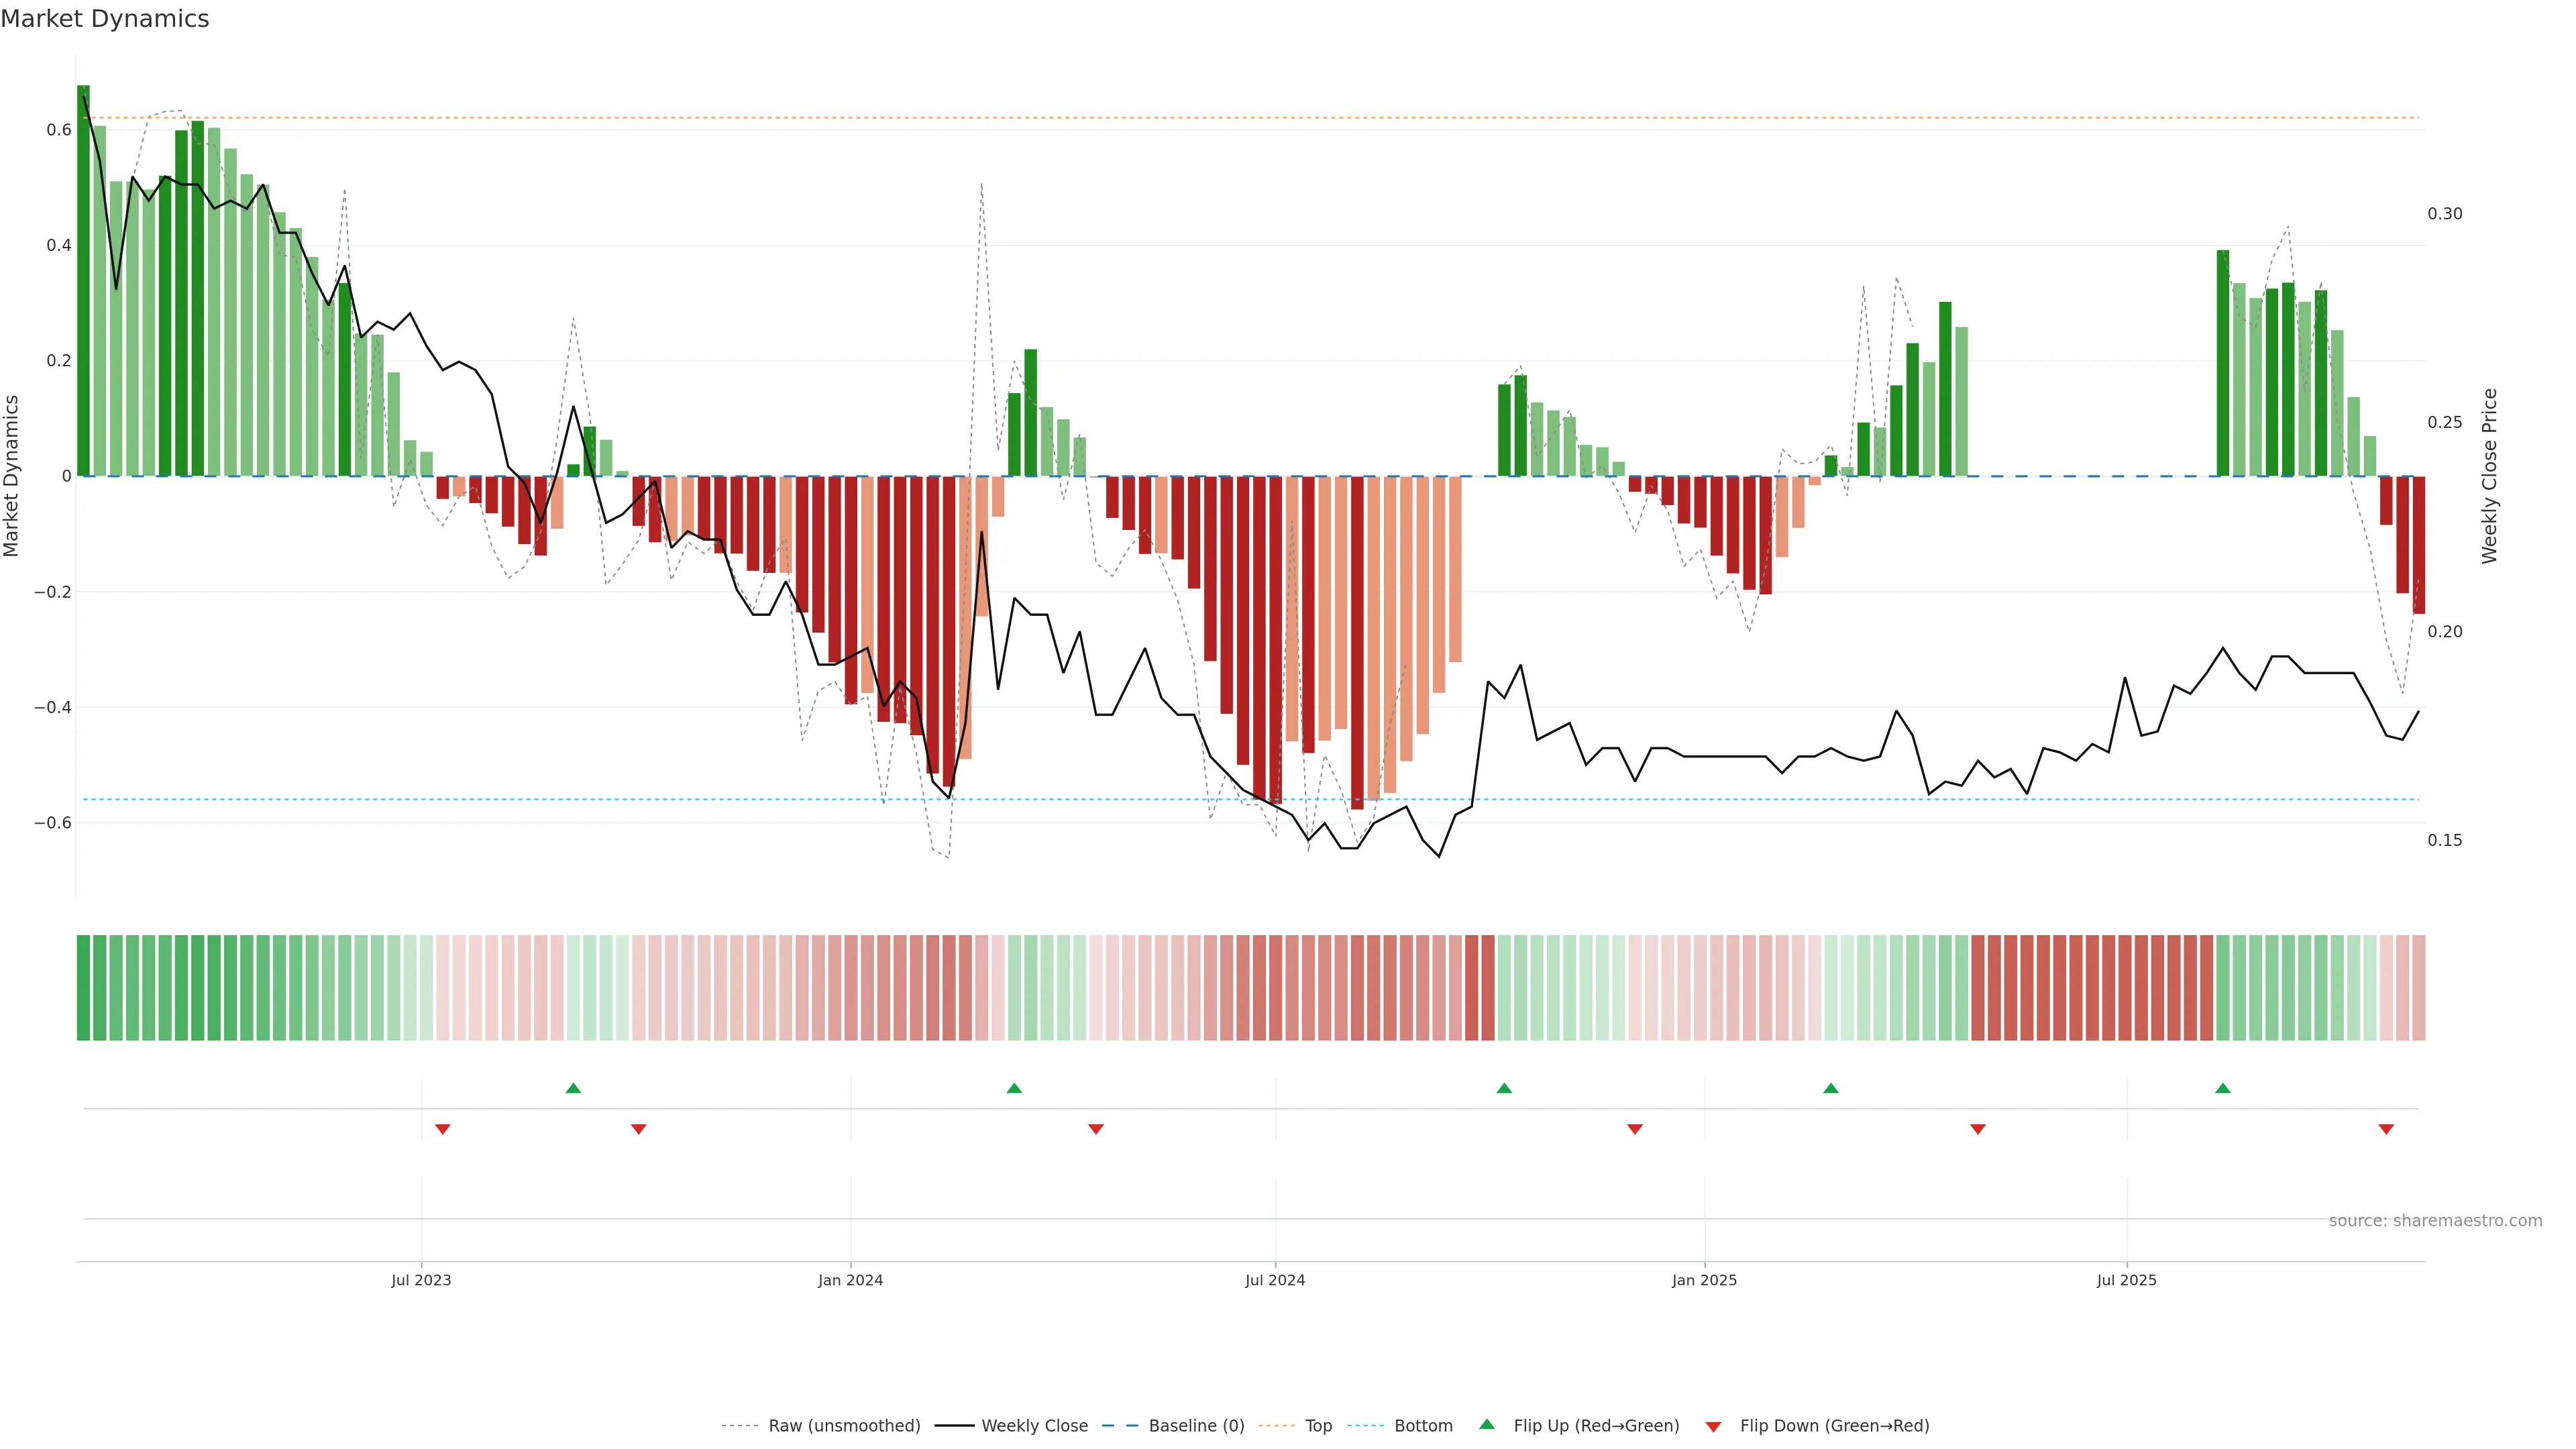Click the Flip Down marker just after Jul 2023

tap(443, 1129)
